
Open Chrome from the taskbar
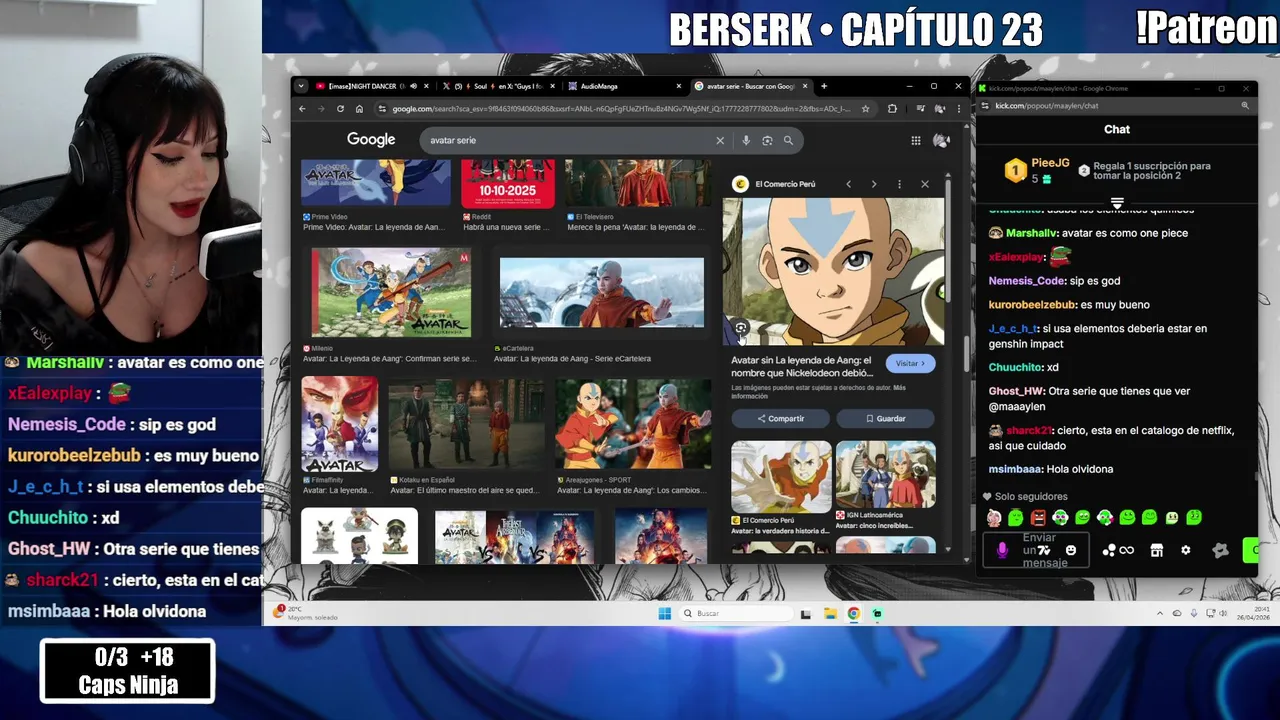click(854, 614)
